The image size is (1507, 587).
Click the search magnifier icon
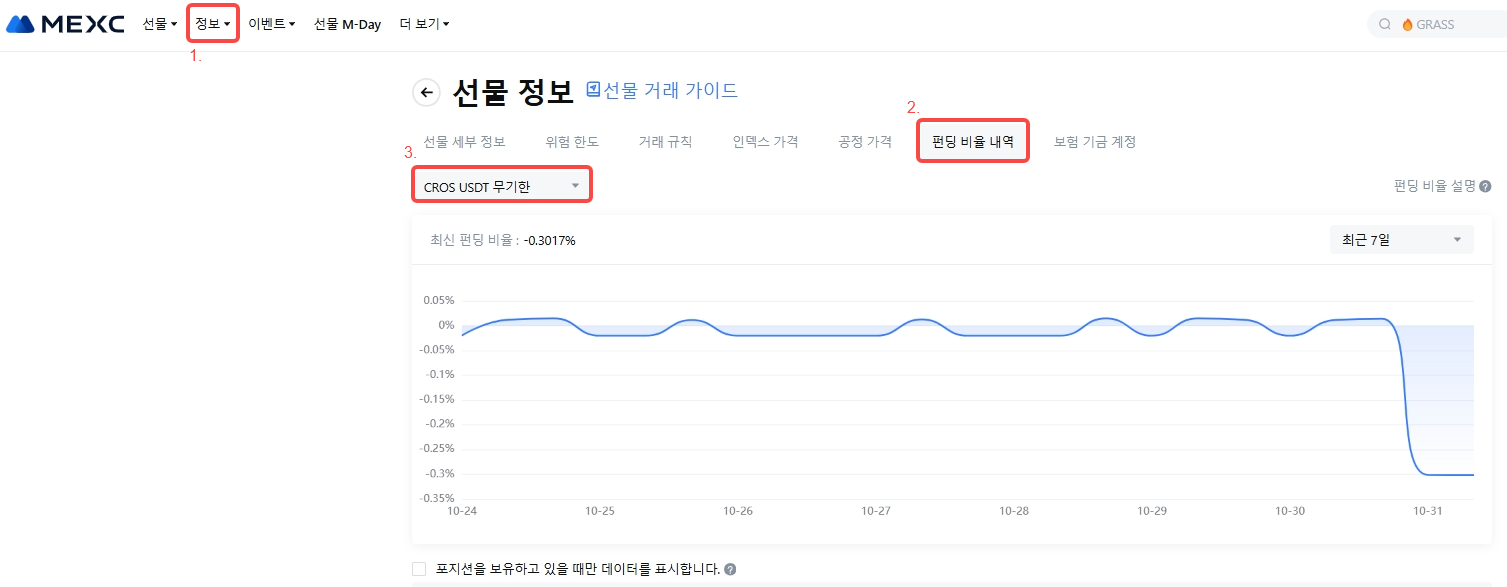tap(1385, 24)
